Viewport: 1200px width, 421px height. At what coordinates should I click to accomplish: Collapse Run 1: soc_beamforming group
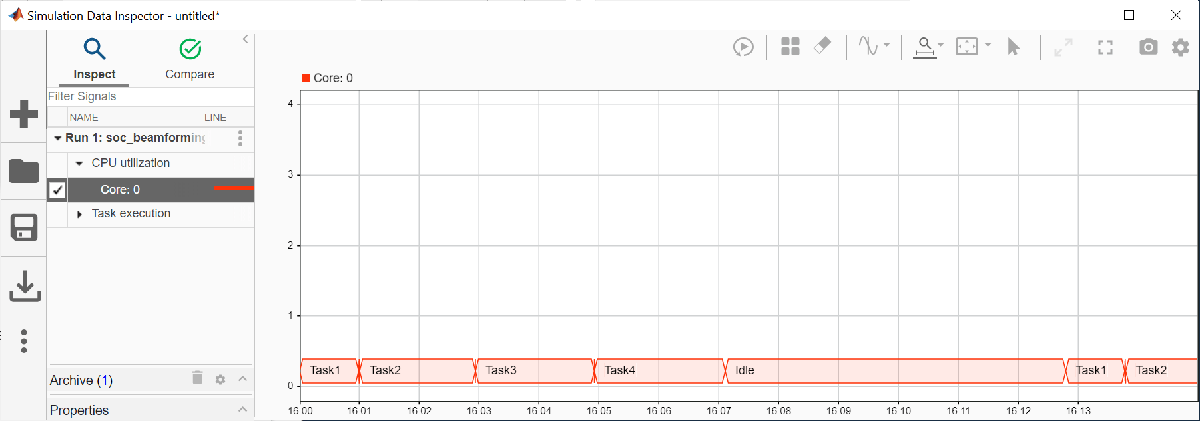tap(57, 138)
